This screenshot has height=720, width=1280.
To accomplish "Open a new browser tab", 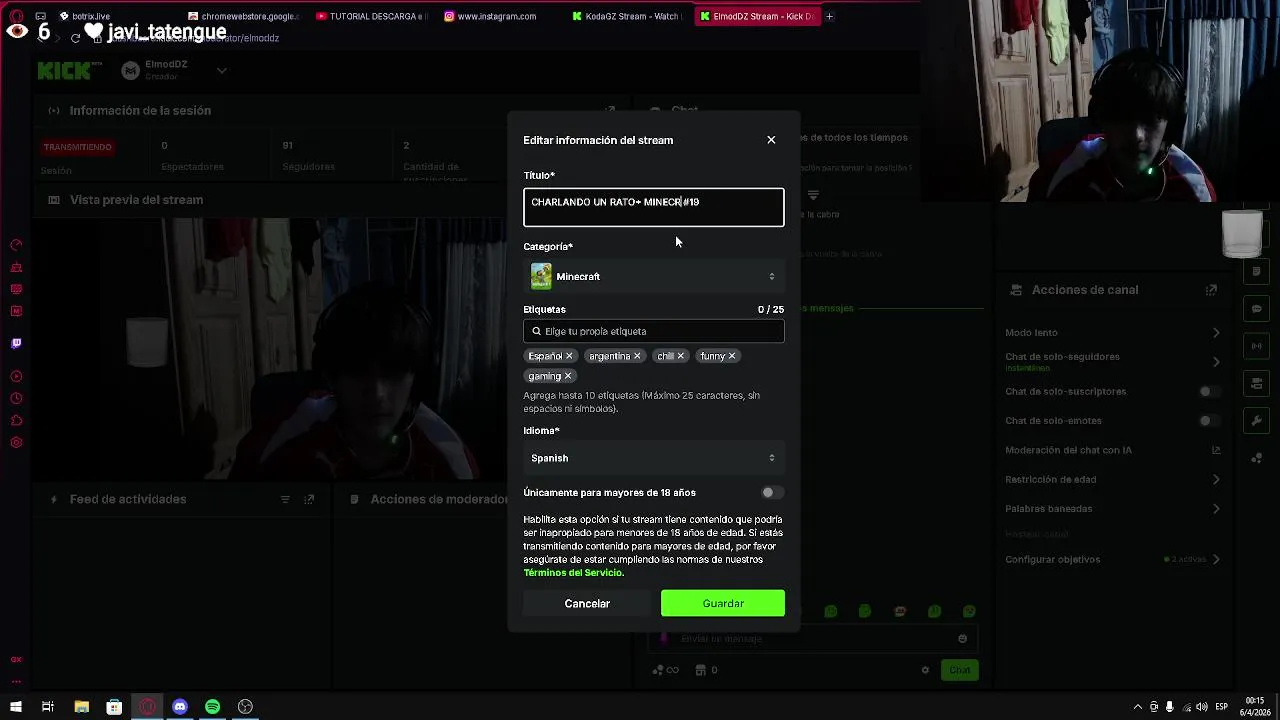I will (829, 16).
